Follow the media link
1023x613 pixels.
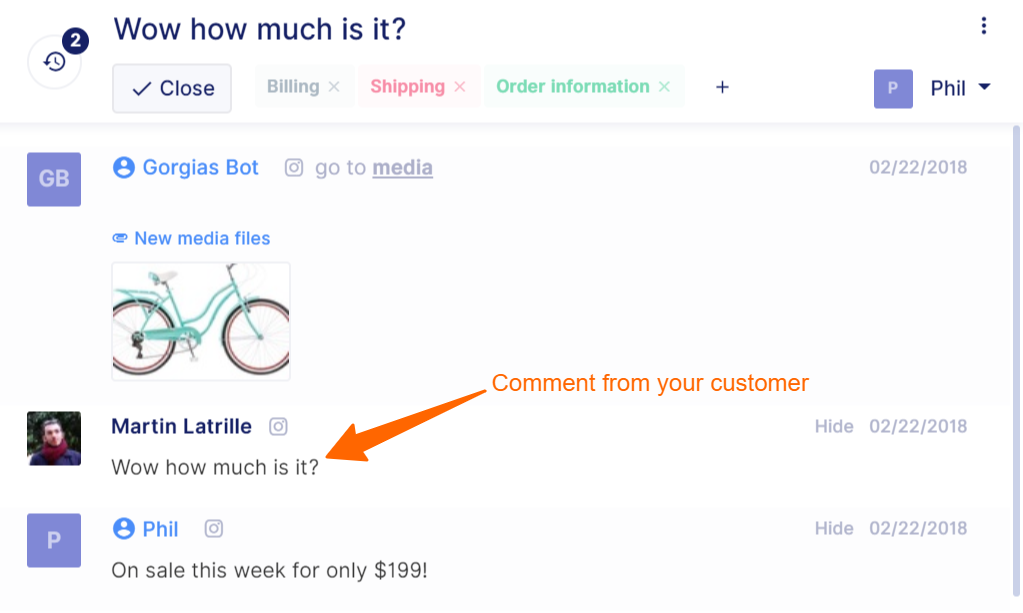pyautogui.click(x=403, y=168)
